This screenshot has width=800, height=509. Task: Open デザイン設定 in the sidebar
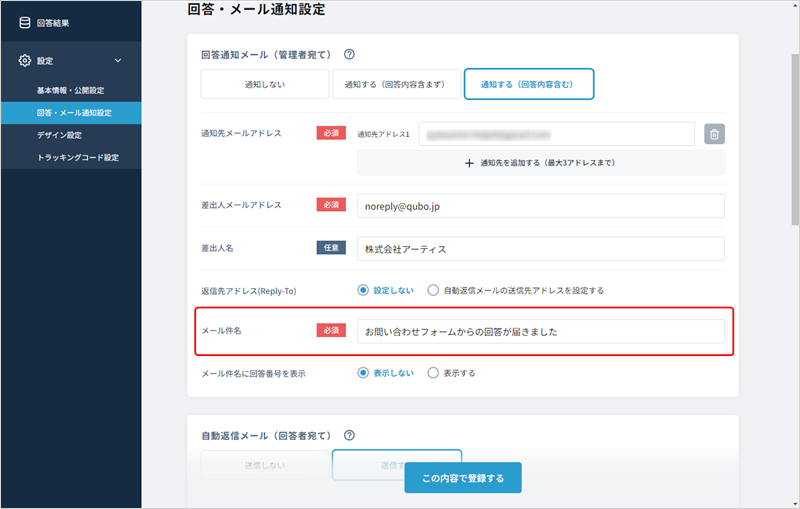(x=59, y=135)
